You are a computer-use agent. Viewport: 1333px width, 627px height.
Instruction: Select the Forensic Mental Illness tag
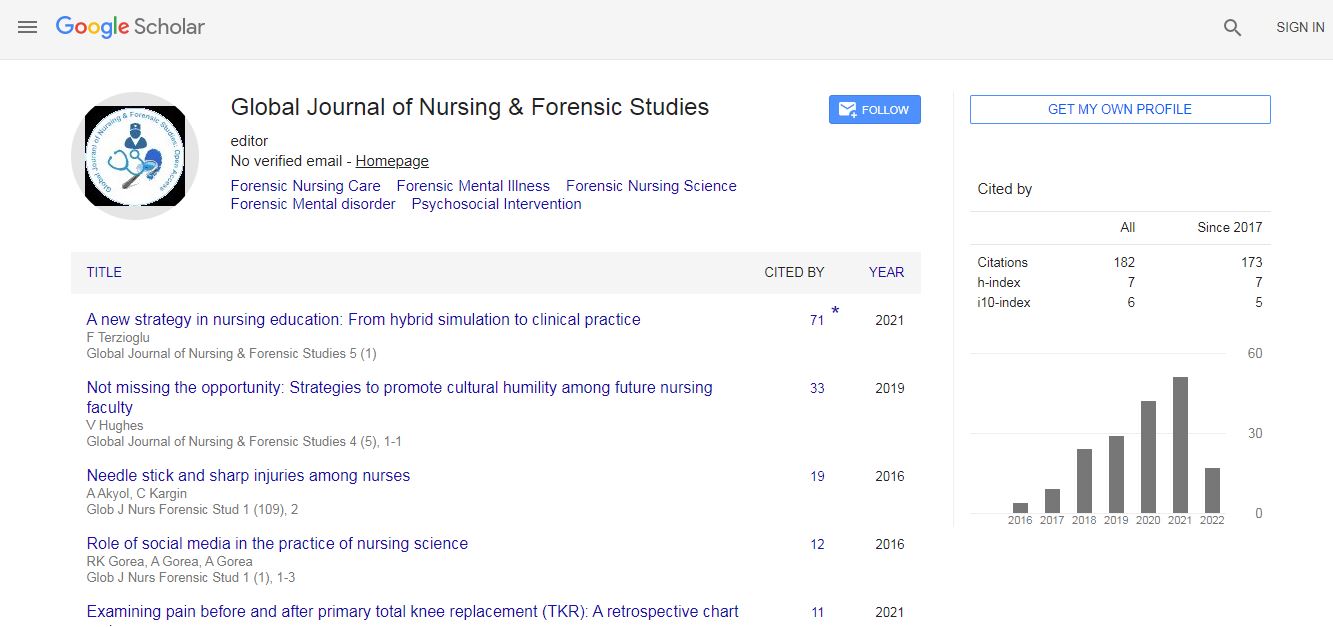click(473, 186)
